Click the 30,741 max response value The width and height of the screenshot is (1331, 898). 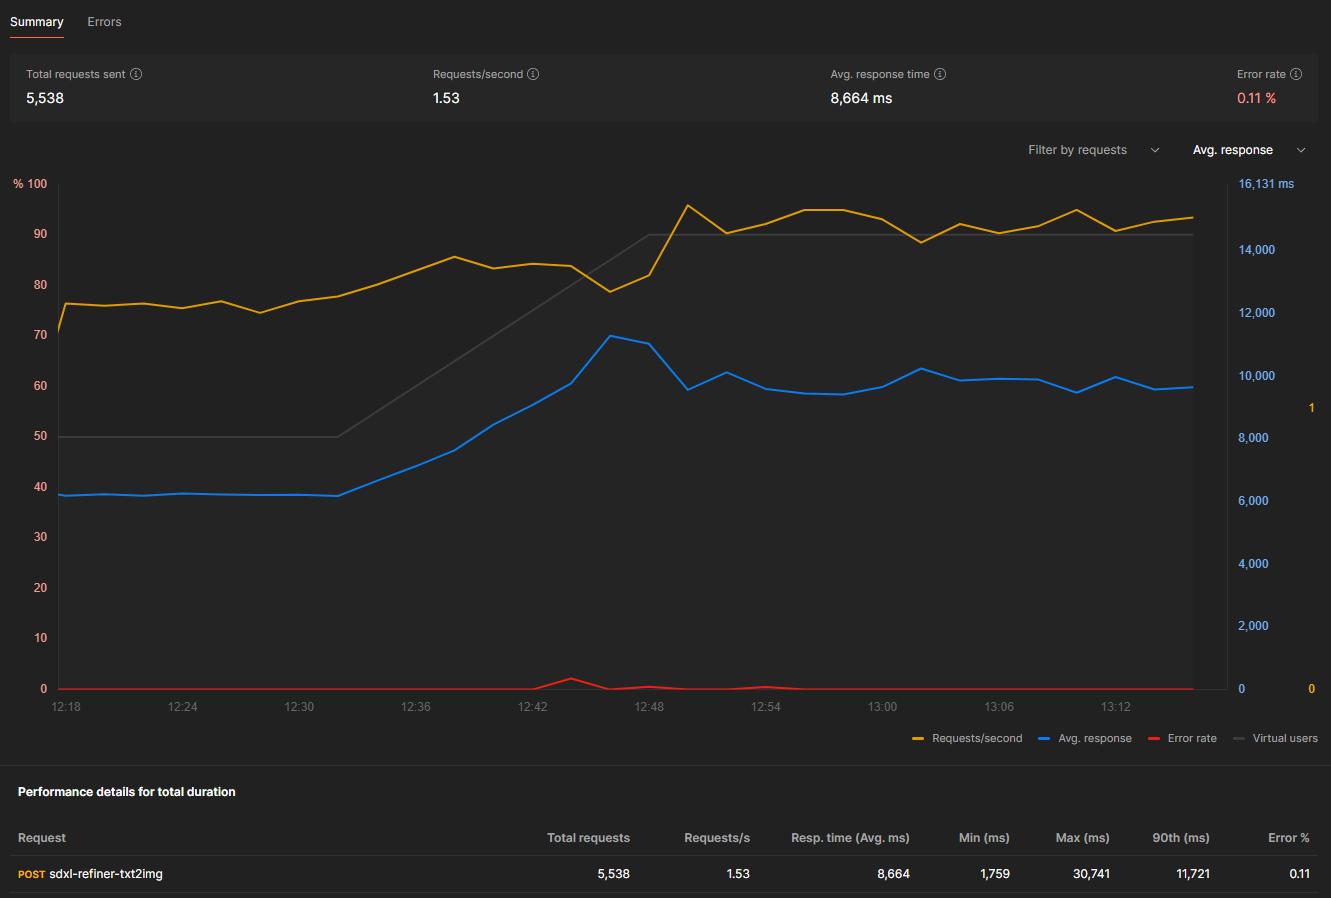1091,874
